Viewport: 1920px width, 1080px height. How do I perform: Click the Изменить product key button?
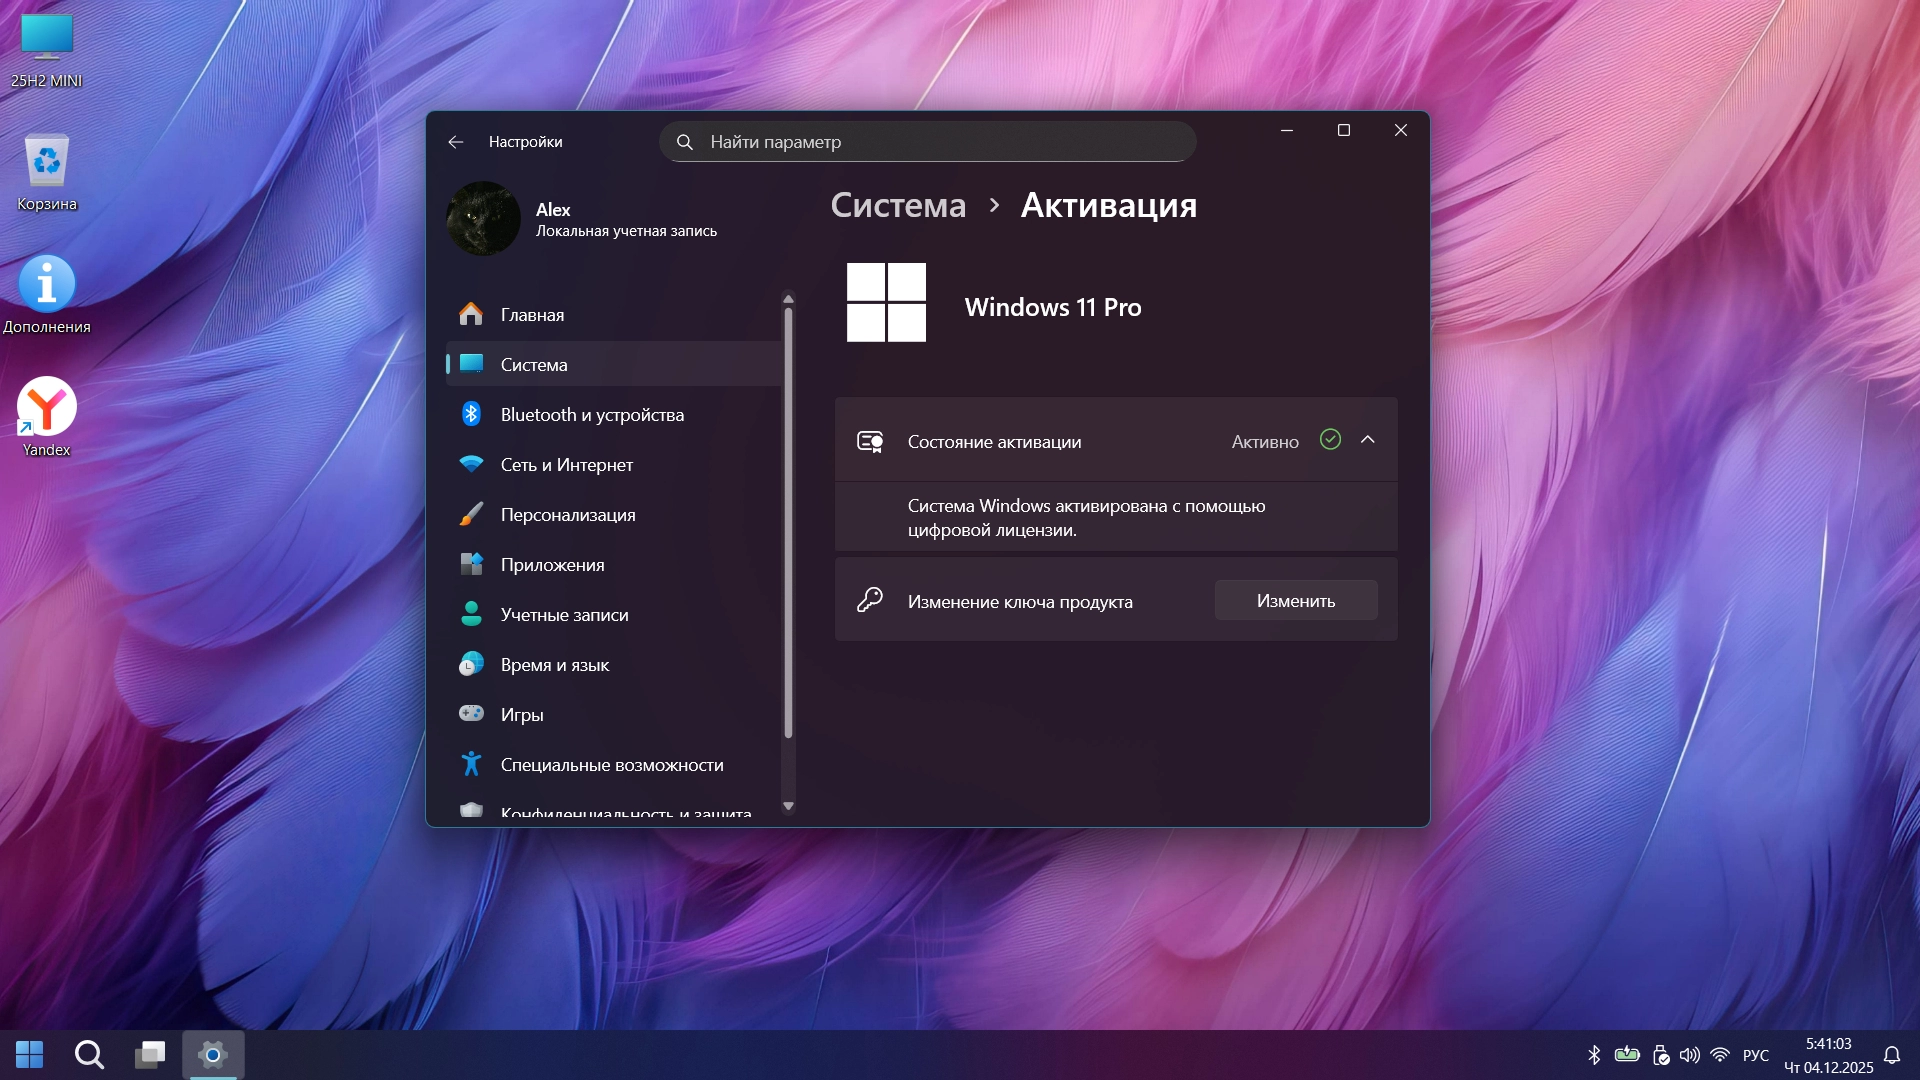(1295, 601)
